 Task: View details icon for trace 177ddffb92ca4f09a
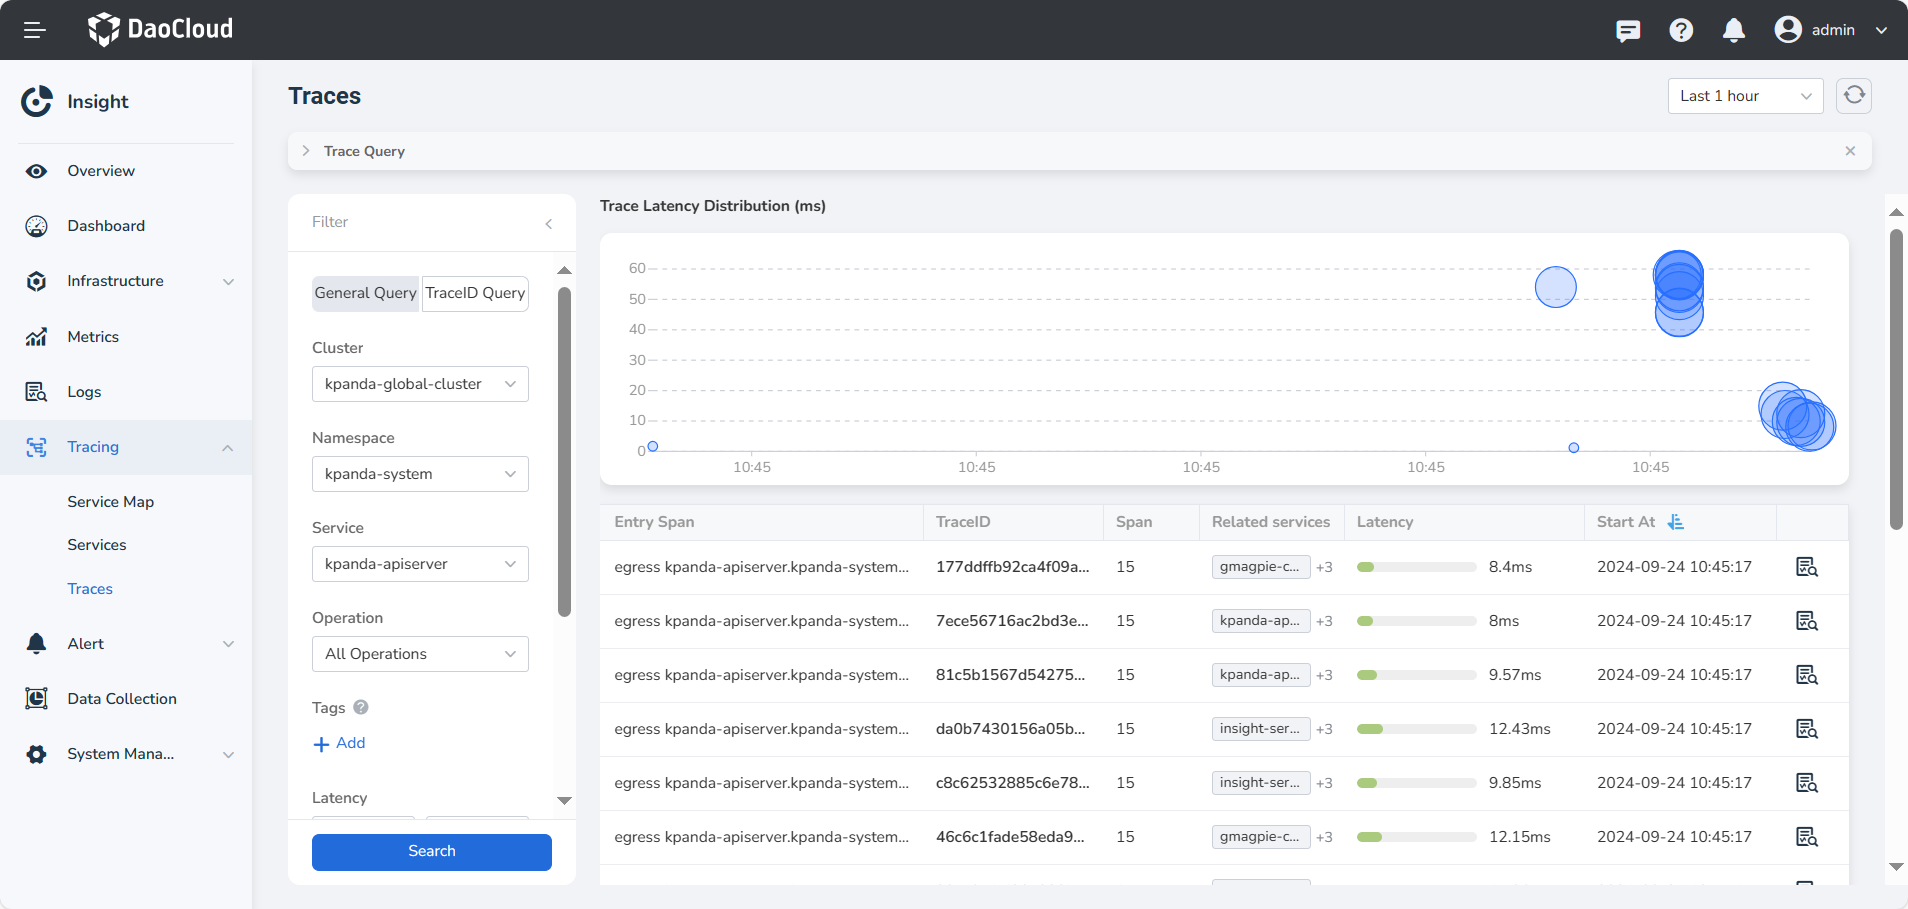pyautogui.click(x=1806, y=567)
